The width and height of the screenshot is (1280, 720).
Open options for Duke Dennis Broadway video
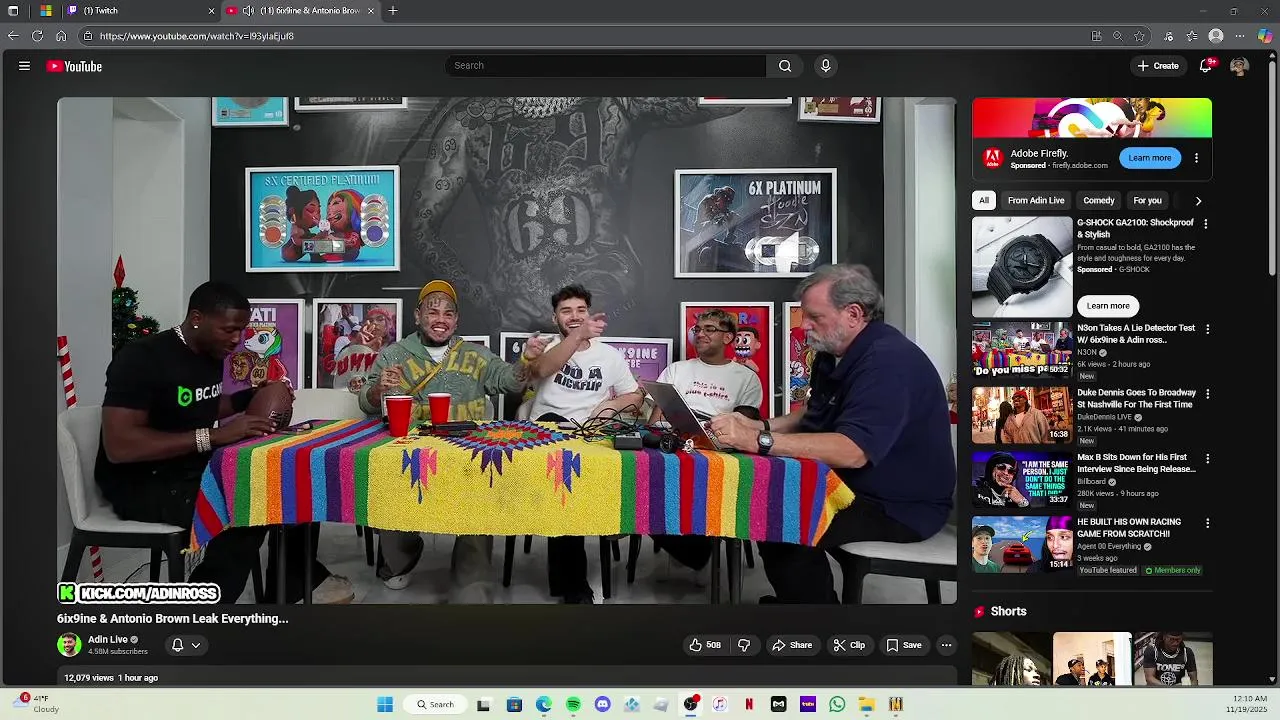coord(1207,394)
